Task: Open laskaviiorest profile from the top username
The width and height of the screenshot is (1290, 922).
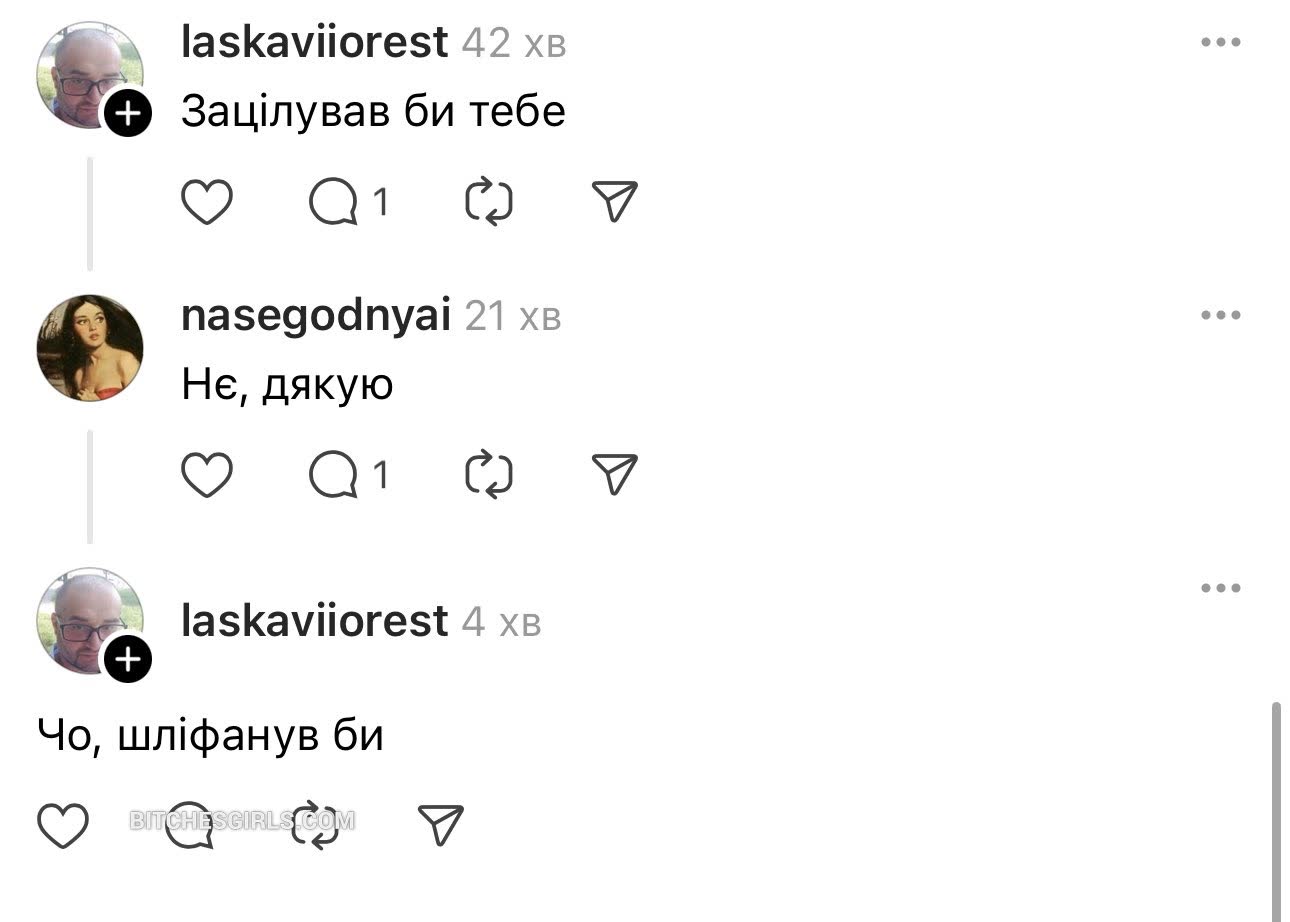Action: coord(314,42)
